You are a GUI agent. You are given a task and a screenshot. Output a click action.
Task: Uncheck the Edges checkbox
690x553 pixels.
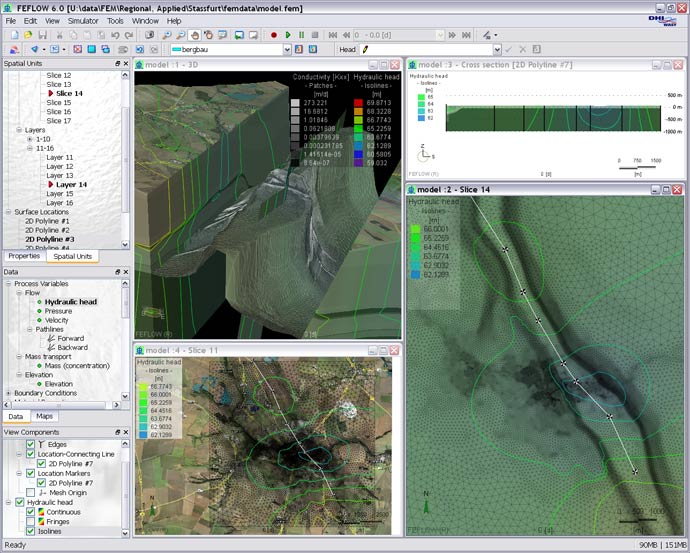[x=30, y=444]
